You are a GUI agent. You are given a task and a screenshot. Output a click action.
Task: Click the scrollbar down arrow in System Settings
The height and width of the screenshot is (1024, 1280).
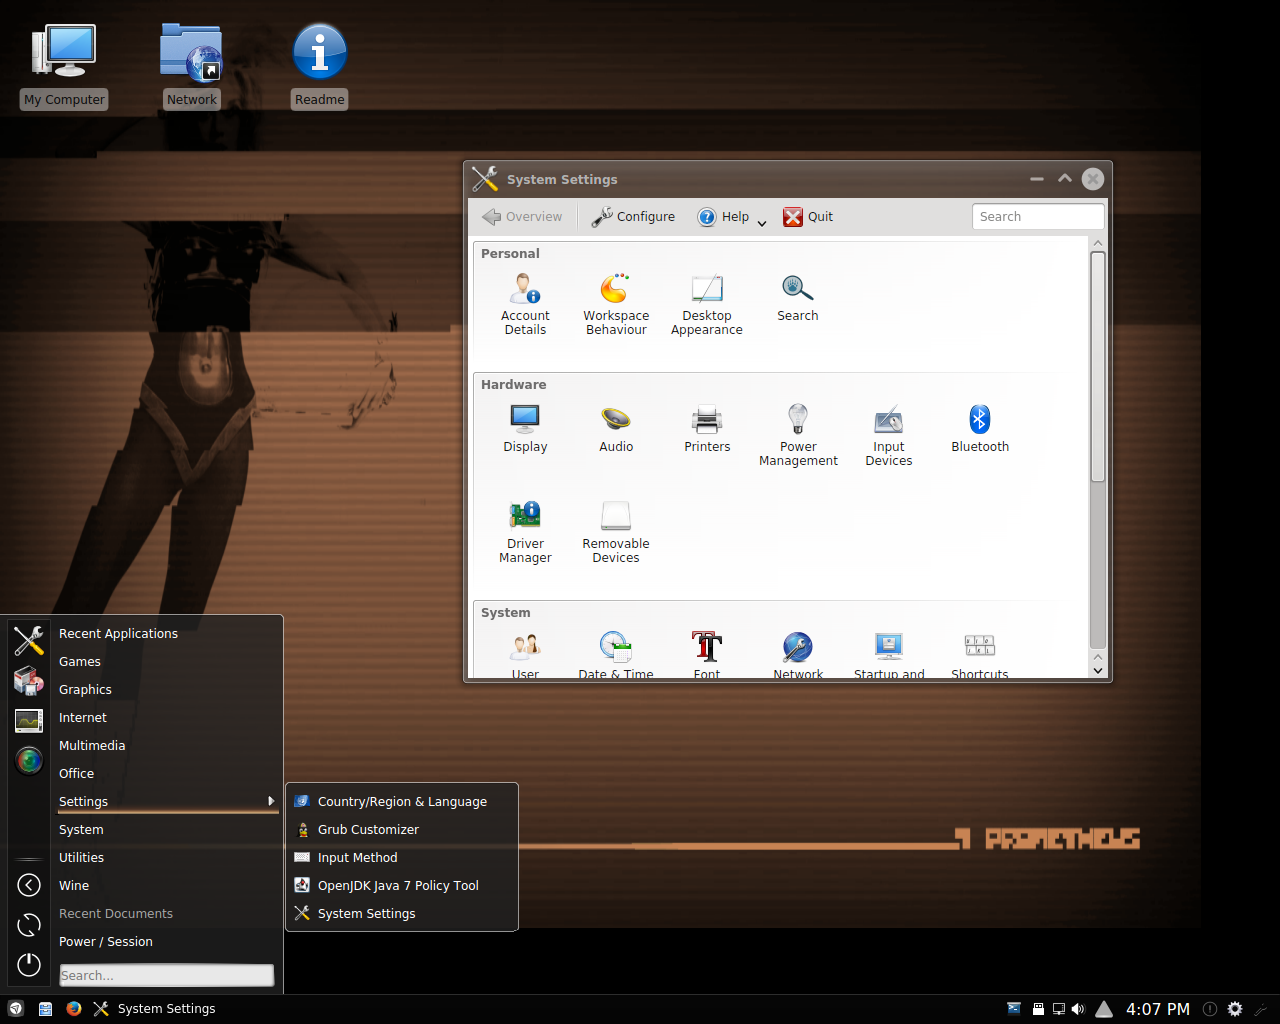tap(1098, 670)
